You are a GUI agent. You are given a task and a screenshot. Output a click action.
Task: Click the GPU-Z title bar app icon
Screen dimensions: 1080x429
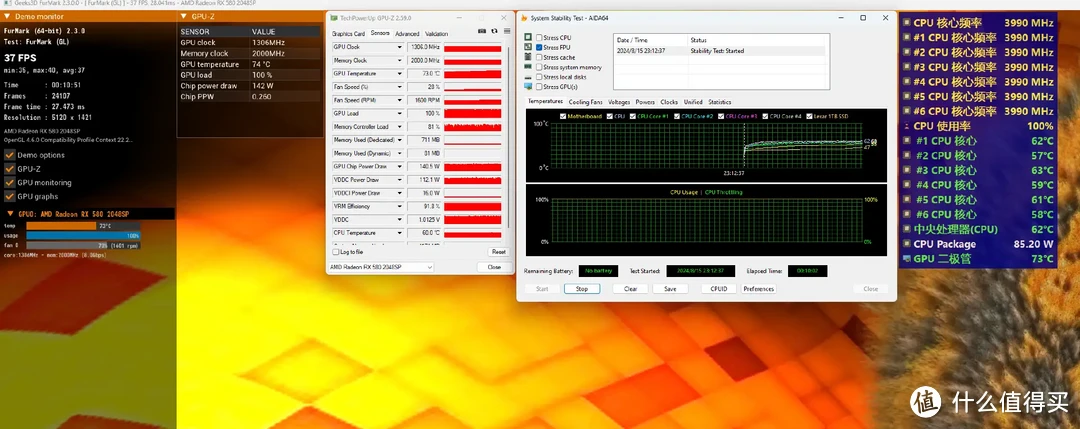click(334, 17)
